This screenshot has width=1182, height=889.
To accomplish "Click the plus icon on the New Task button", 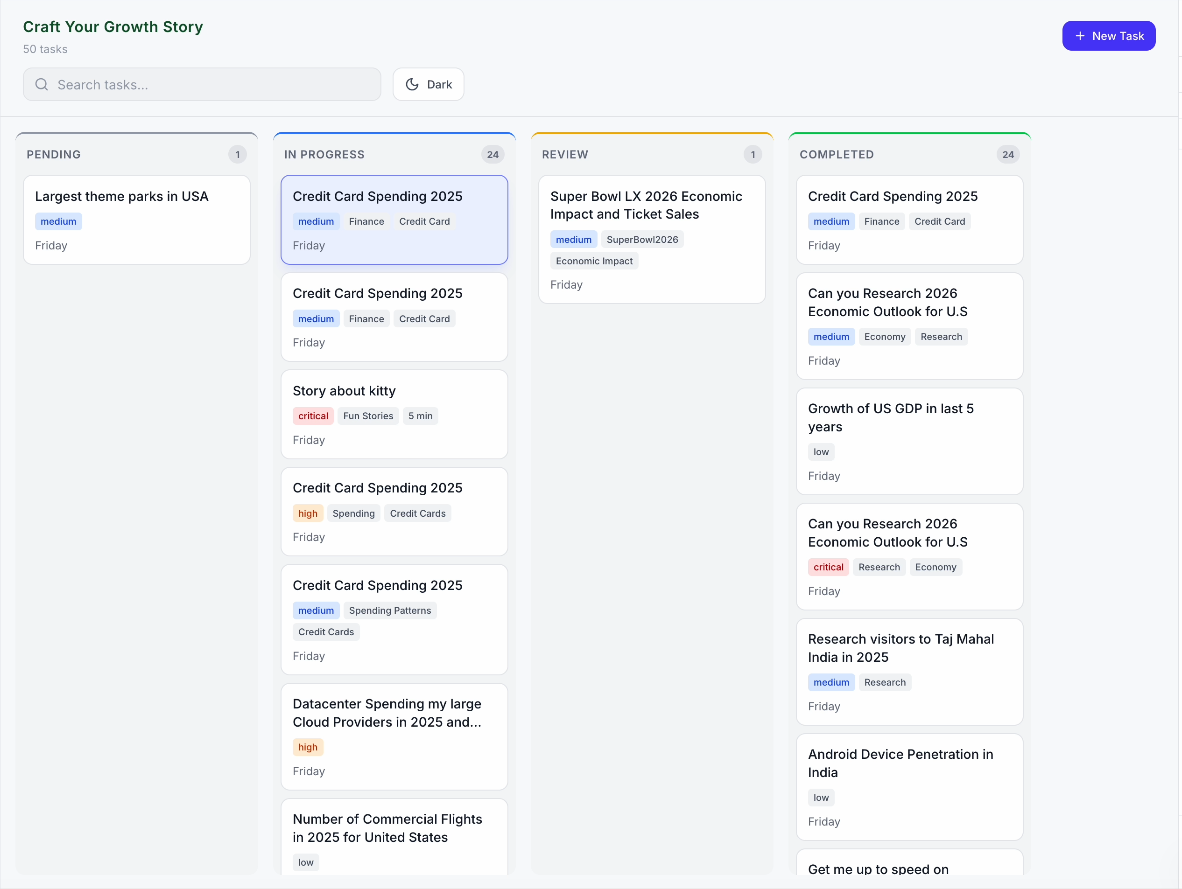I will (x=1079, y=35).
